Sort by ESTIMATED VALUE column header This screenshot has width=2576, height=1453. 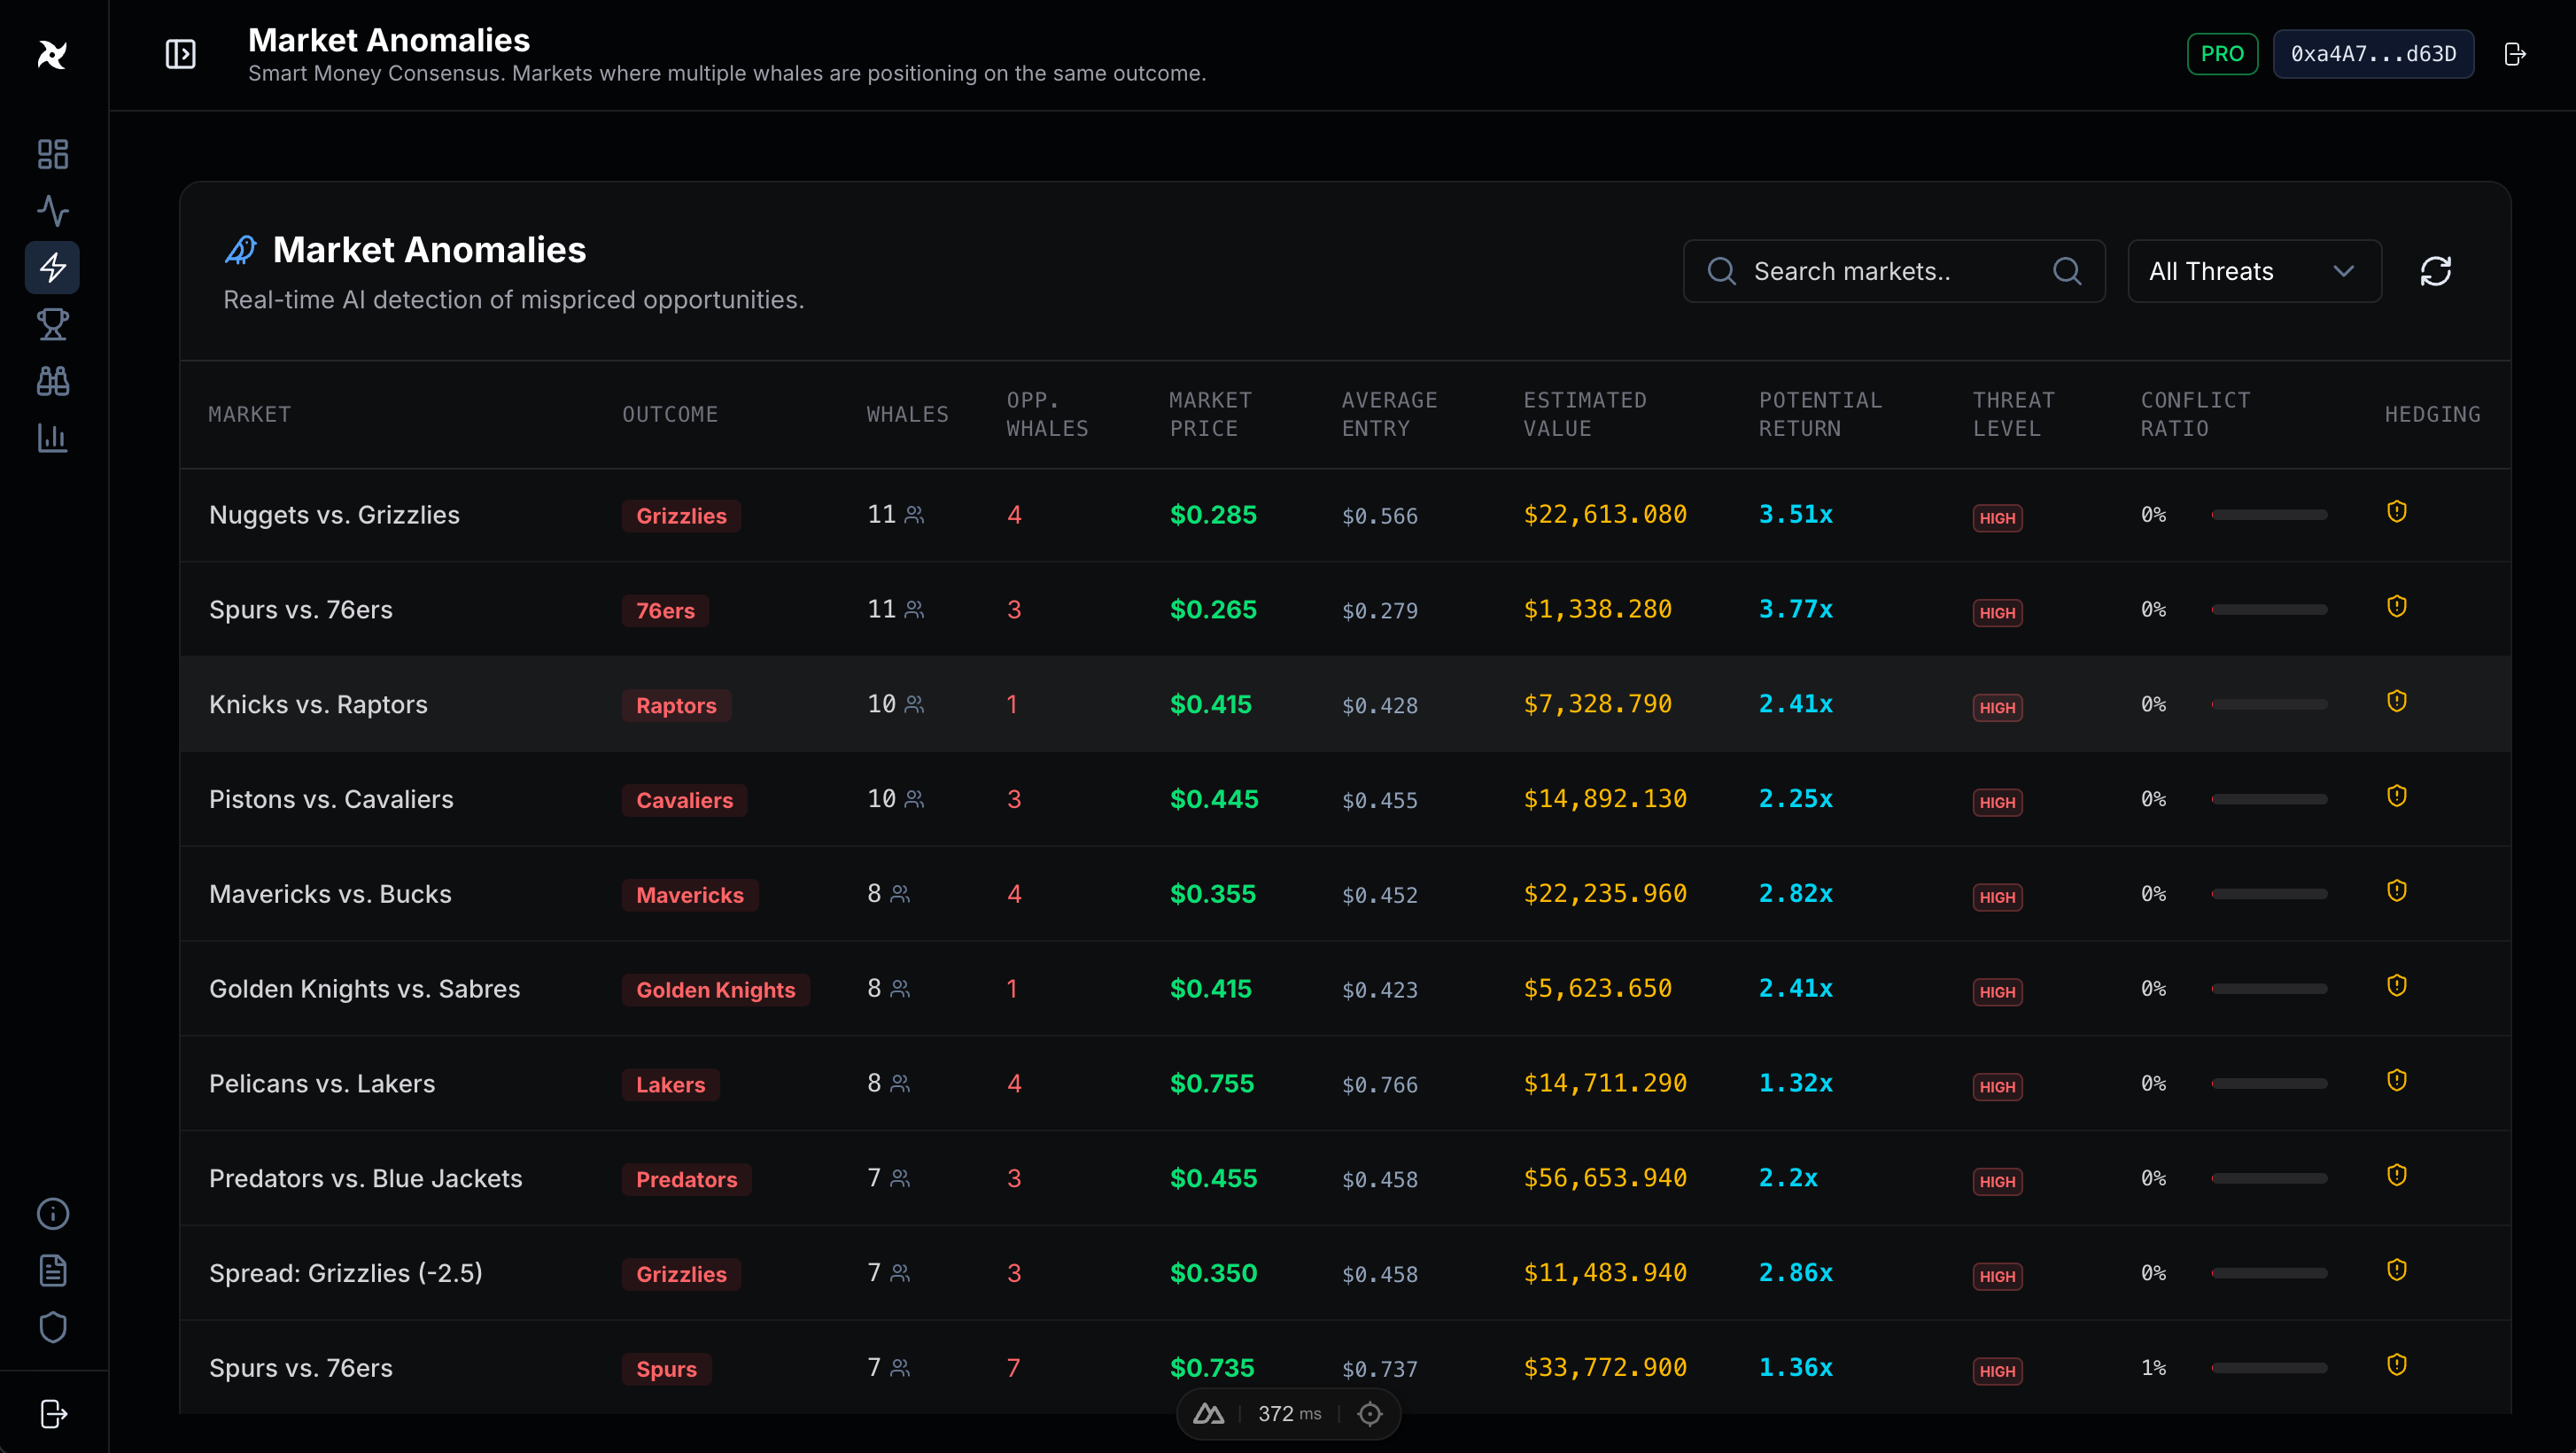coord(1584,414)
